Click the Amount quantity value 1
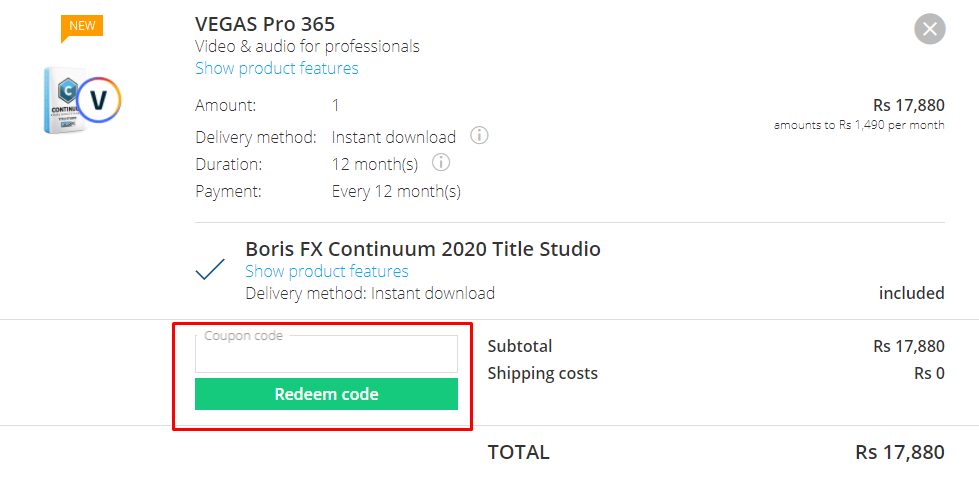 tap(336, 105)
